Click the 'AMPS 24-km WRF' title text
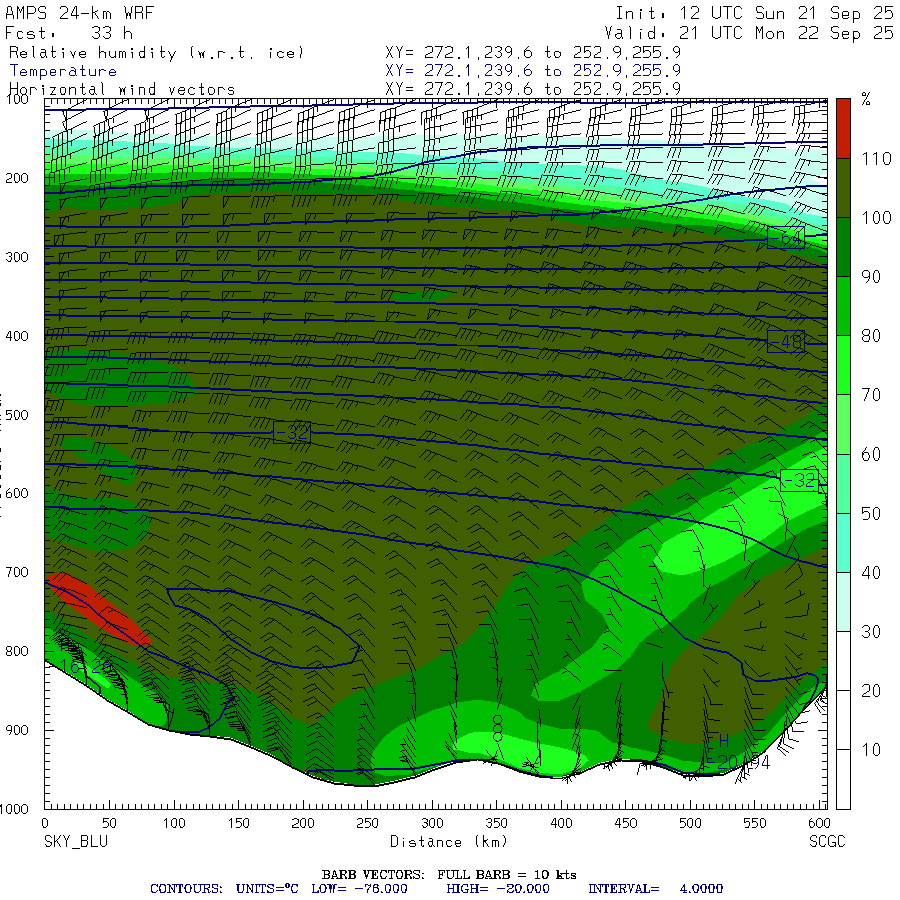 coord(79,13)
